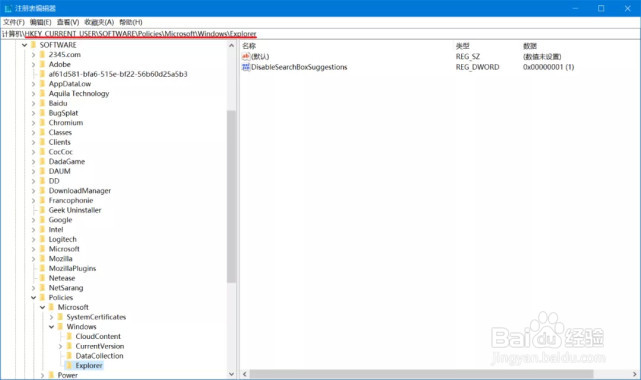The height and width of the screenshot is (380, 641).
Task: Click the 0x00000001 (1) data cell
Action: [548, 67]
